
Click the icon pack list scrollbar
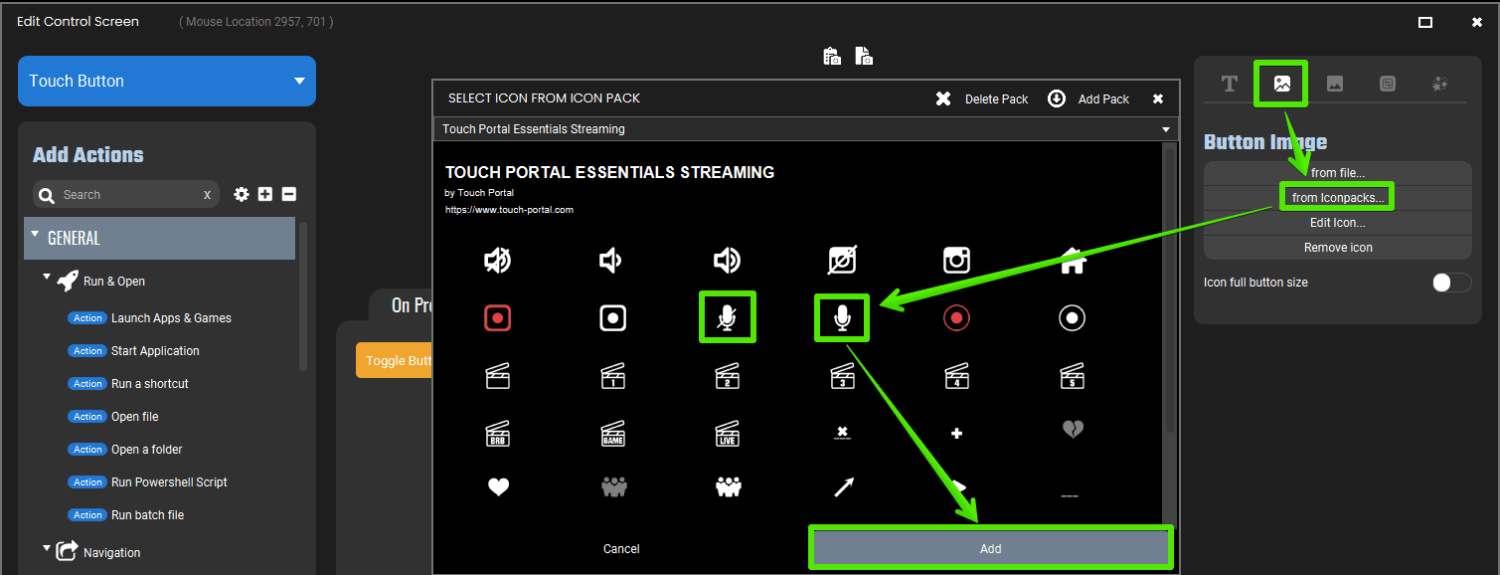pos(1169,290)
